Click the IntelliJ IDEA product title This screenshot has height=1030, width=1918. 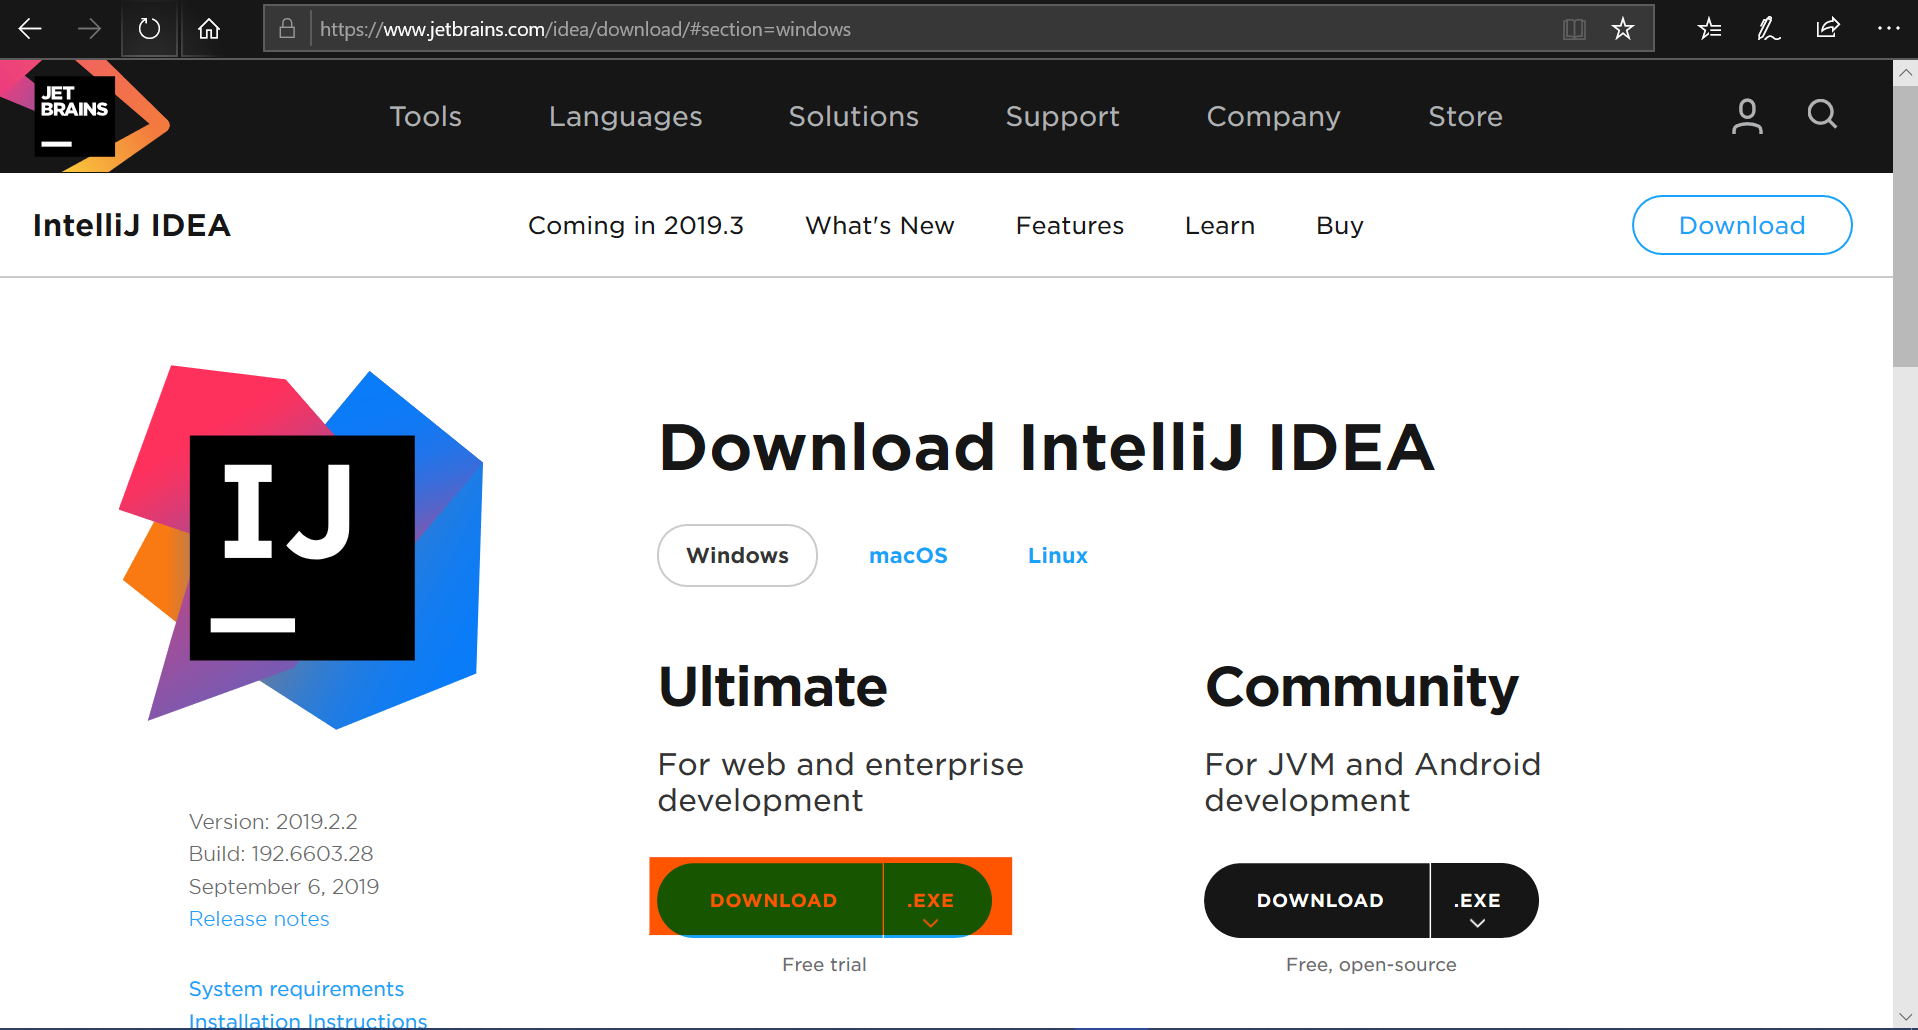coord(131,225)
